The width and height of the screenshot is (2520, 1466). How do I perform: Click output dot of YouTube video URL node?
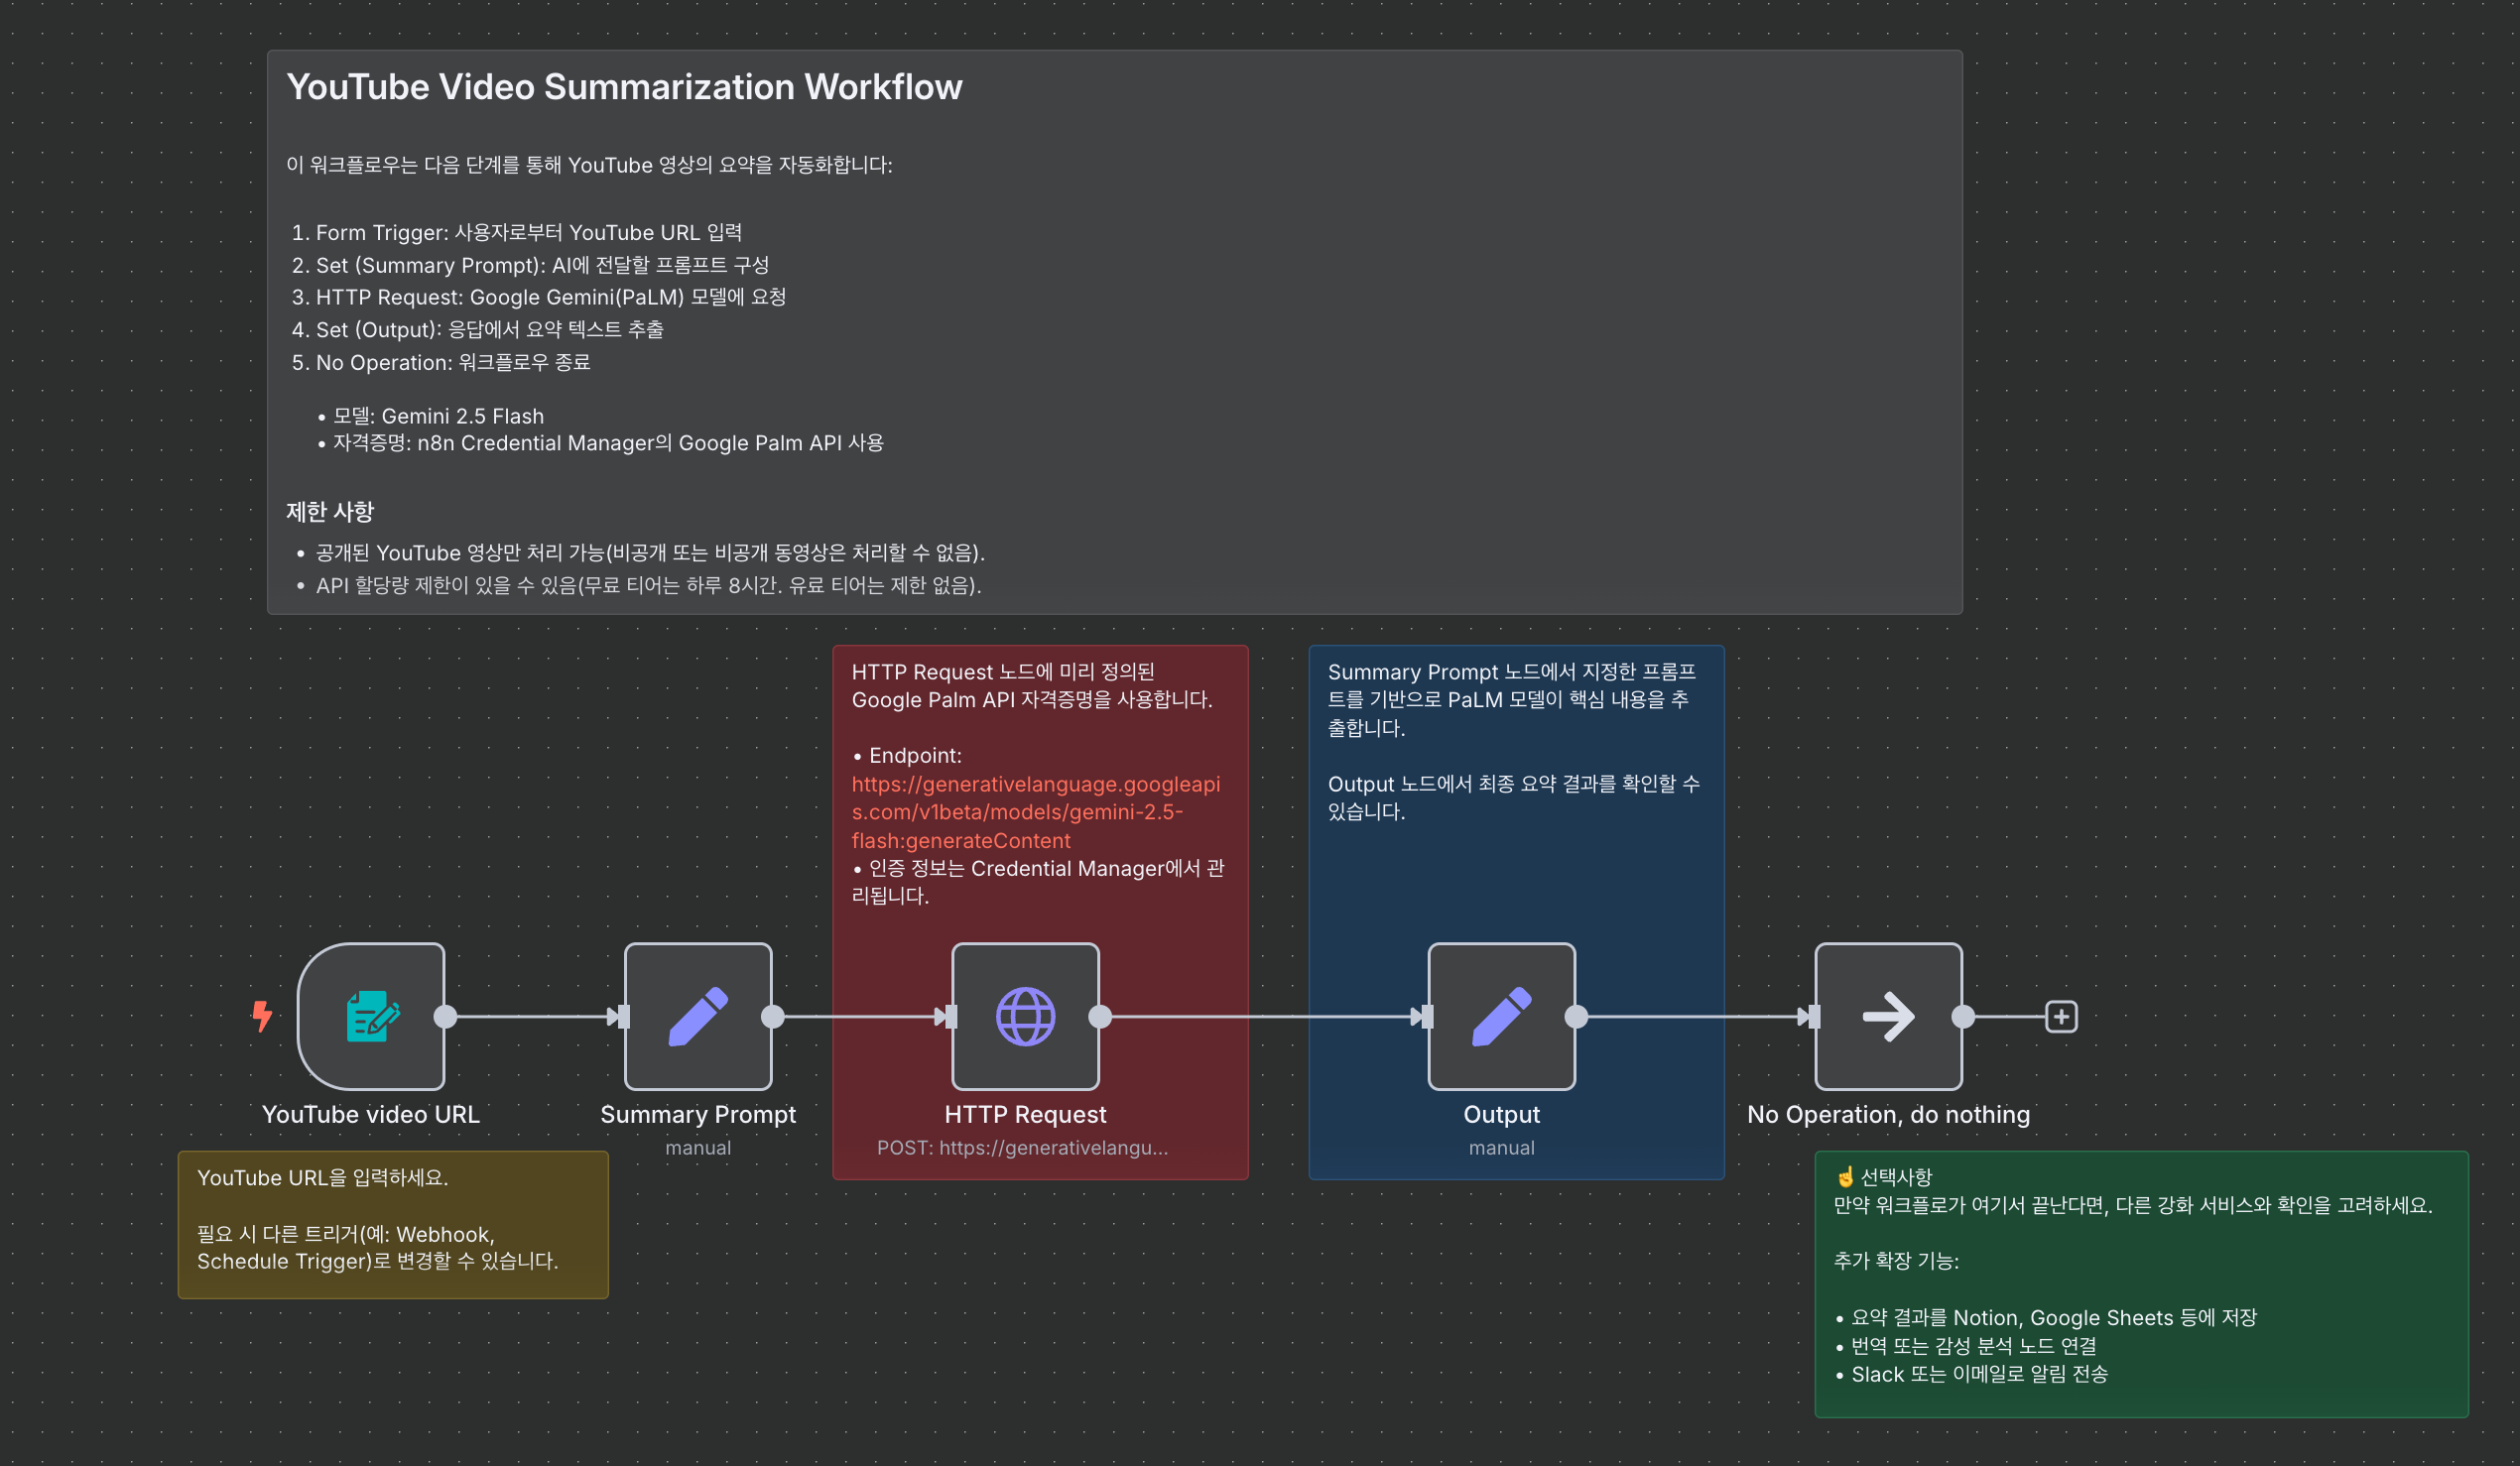coord(446,1016)
